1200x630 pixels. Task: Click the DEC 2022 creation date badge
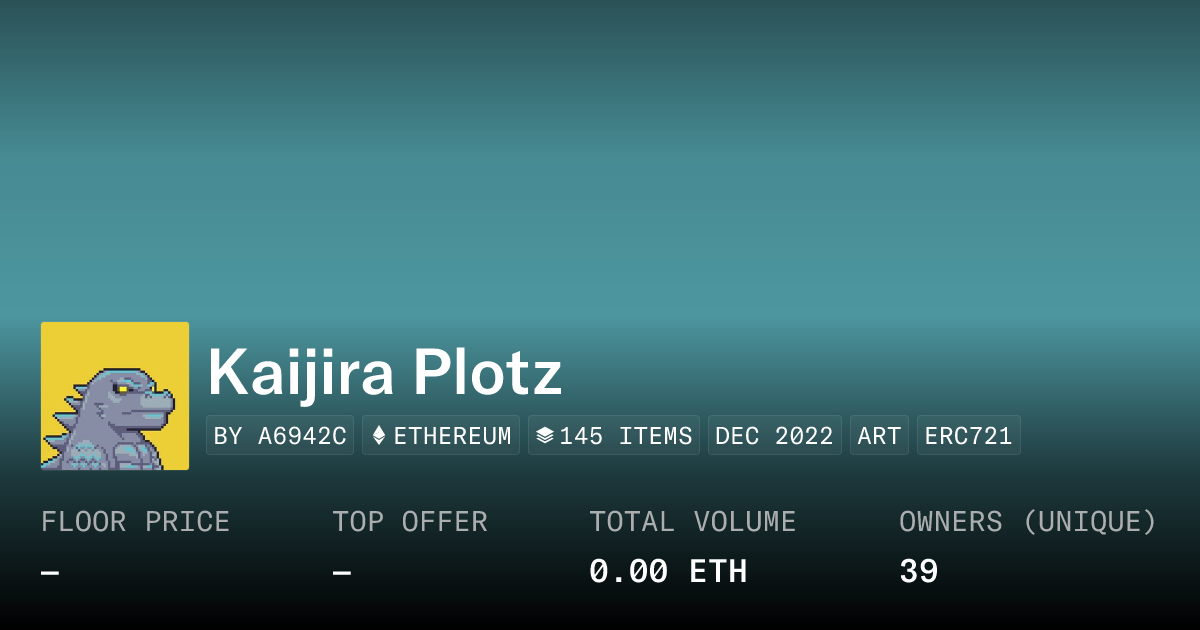point(775,436)
